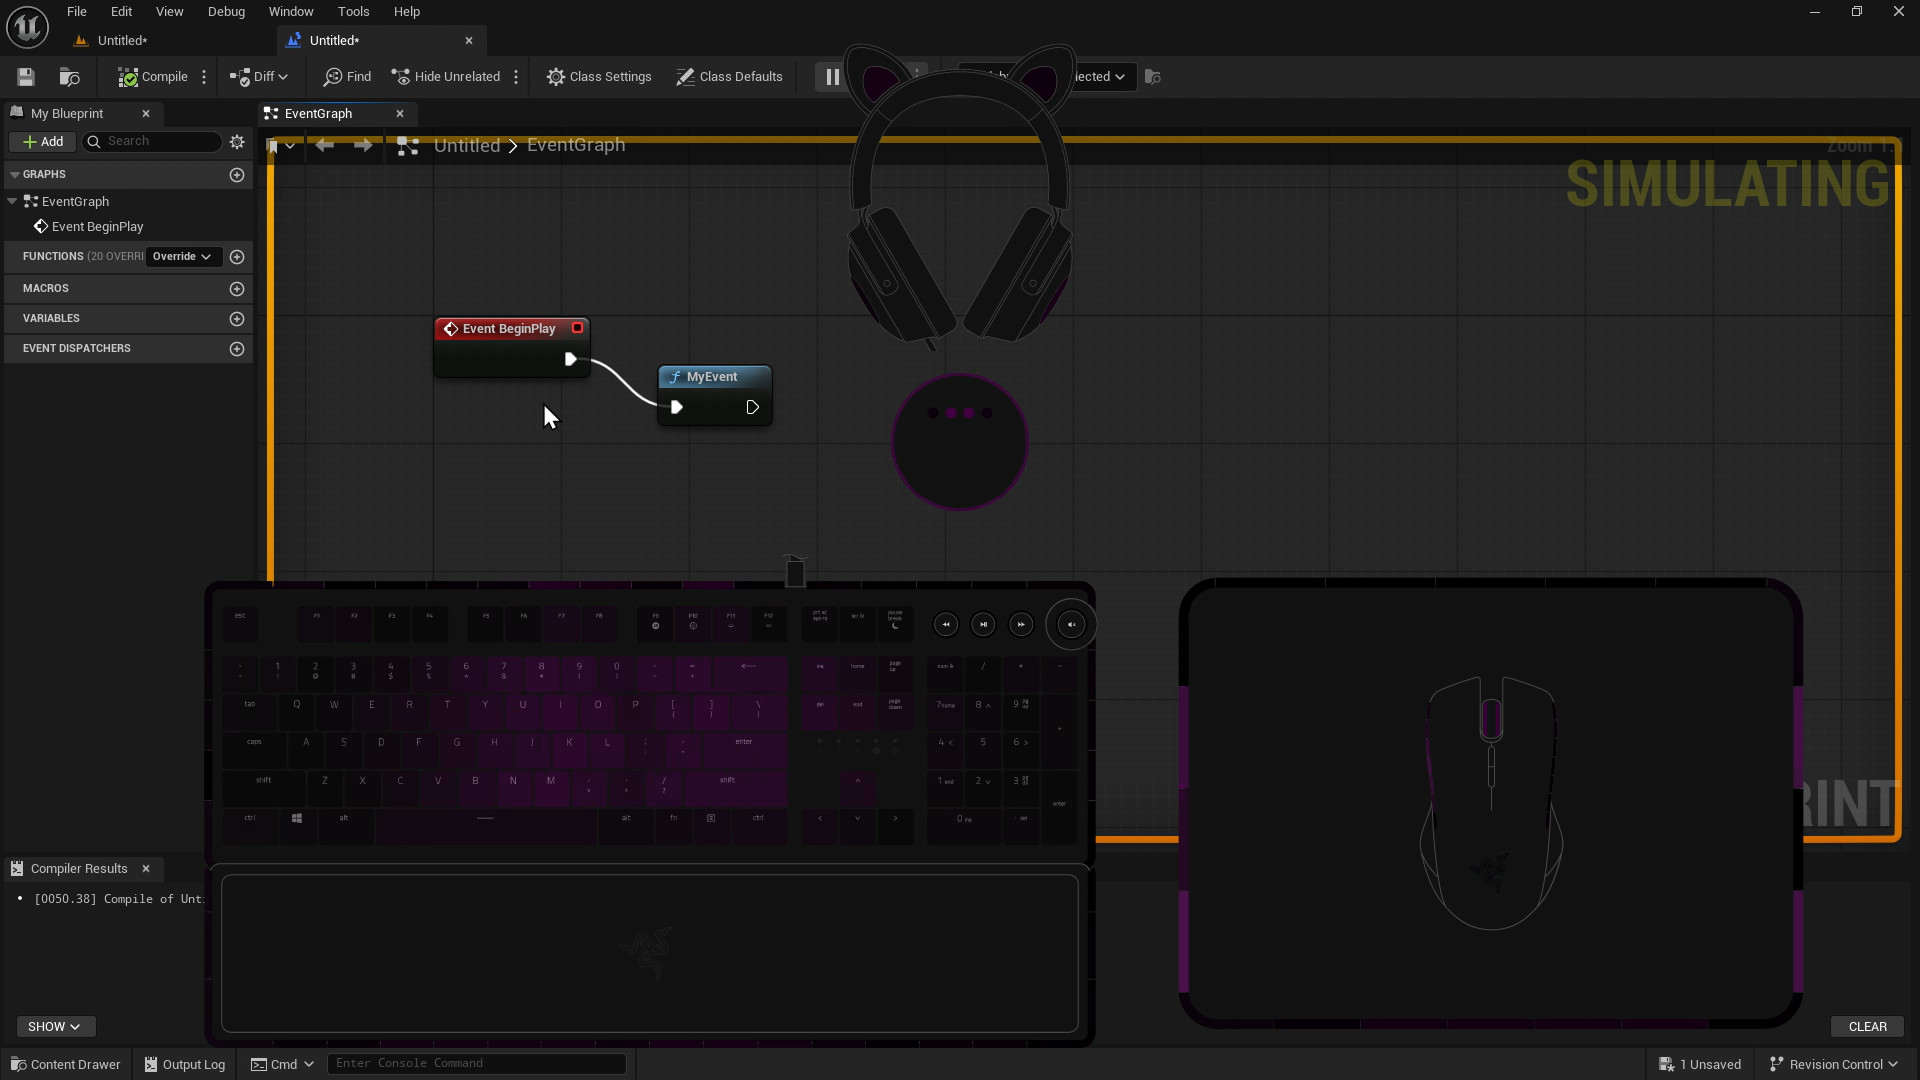
Task: Collapse the GRAPHS section
Action: [15, 175]
